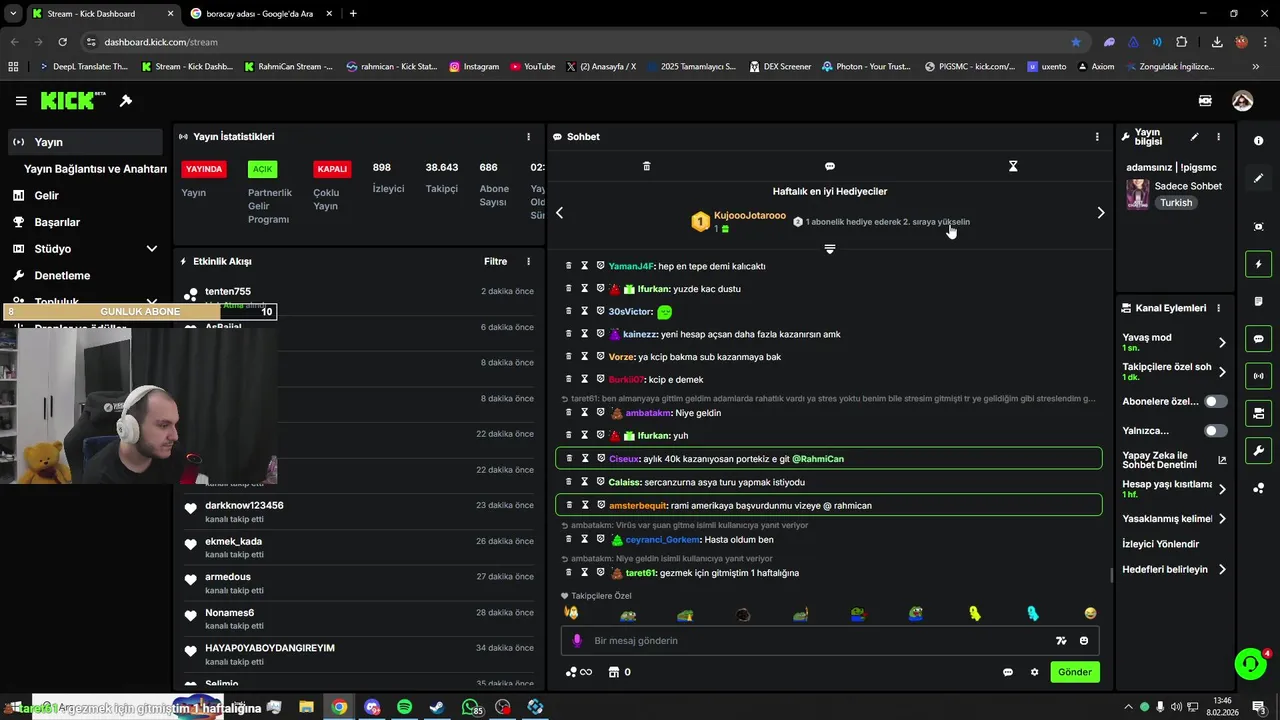Click the lightning bolt sidebar icon
This screenshot has width=1280, height=720.
click(x=1258, y=264)
